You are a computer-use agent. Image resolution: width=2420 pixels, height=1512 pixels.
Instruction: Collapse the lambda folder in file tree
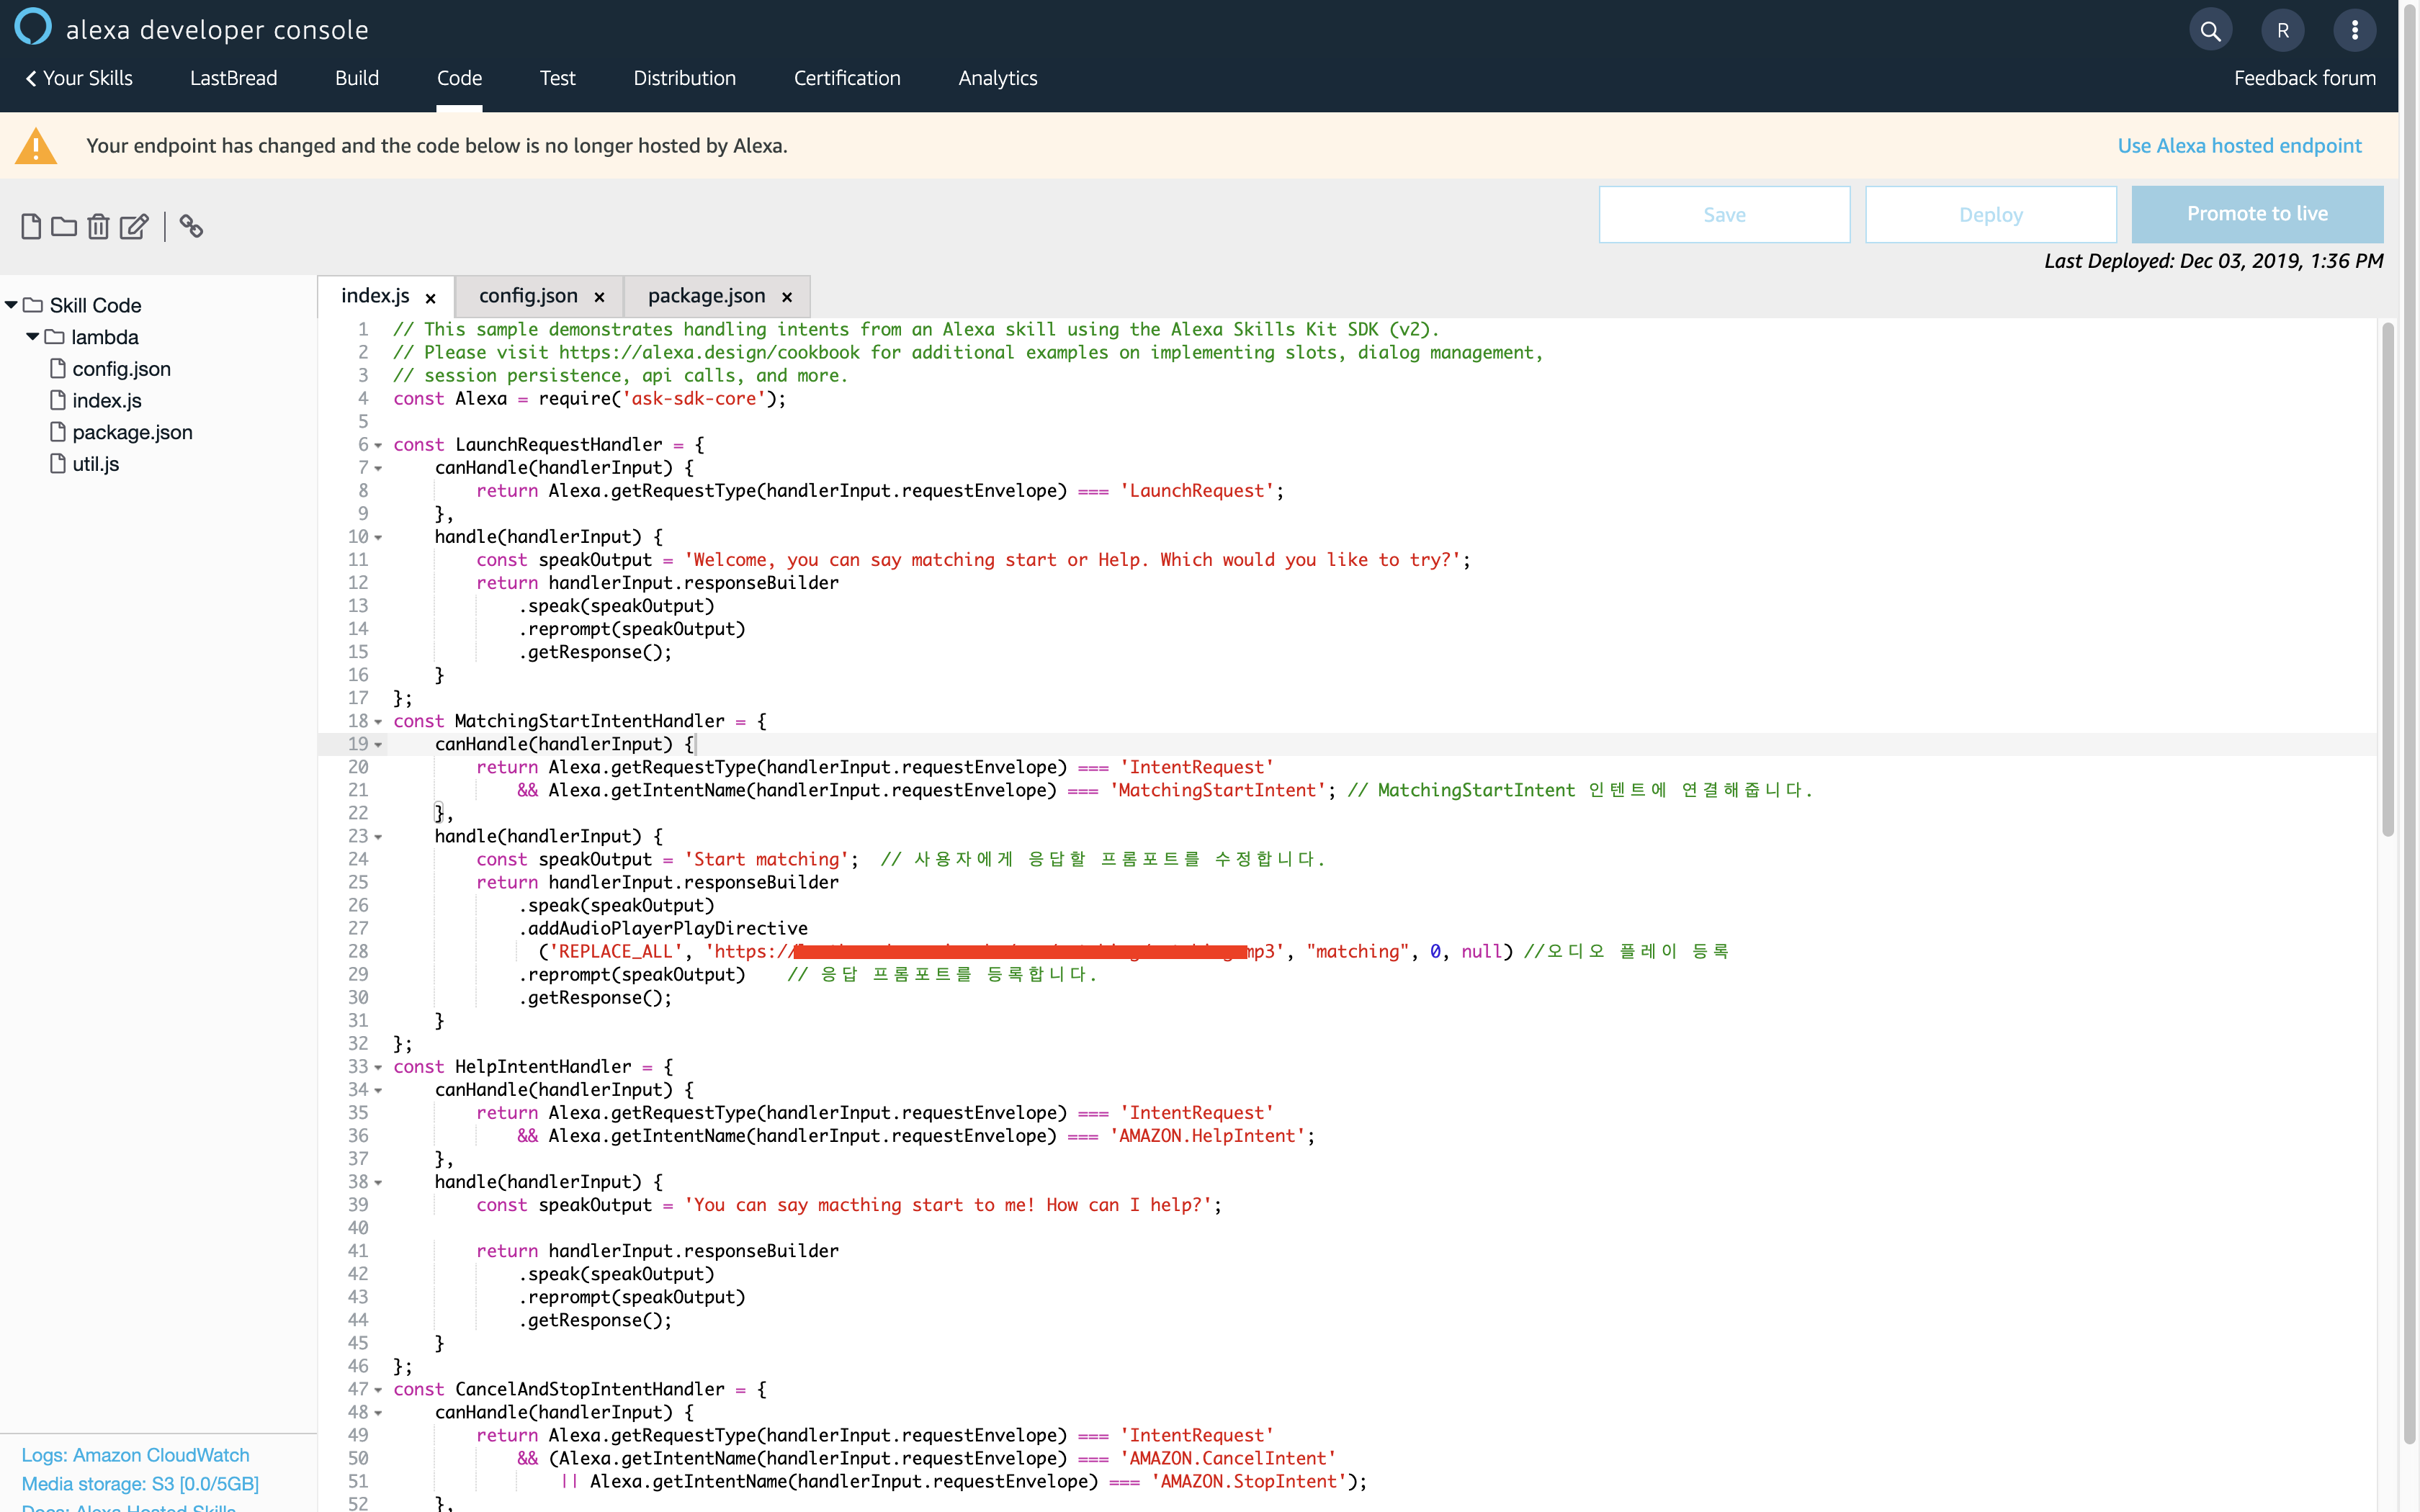coord(33,337)
